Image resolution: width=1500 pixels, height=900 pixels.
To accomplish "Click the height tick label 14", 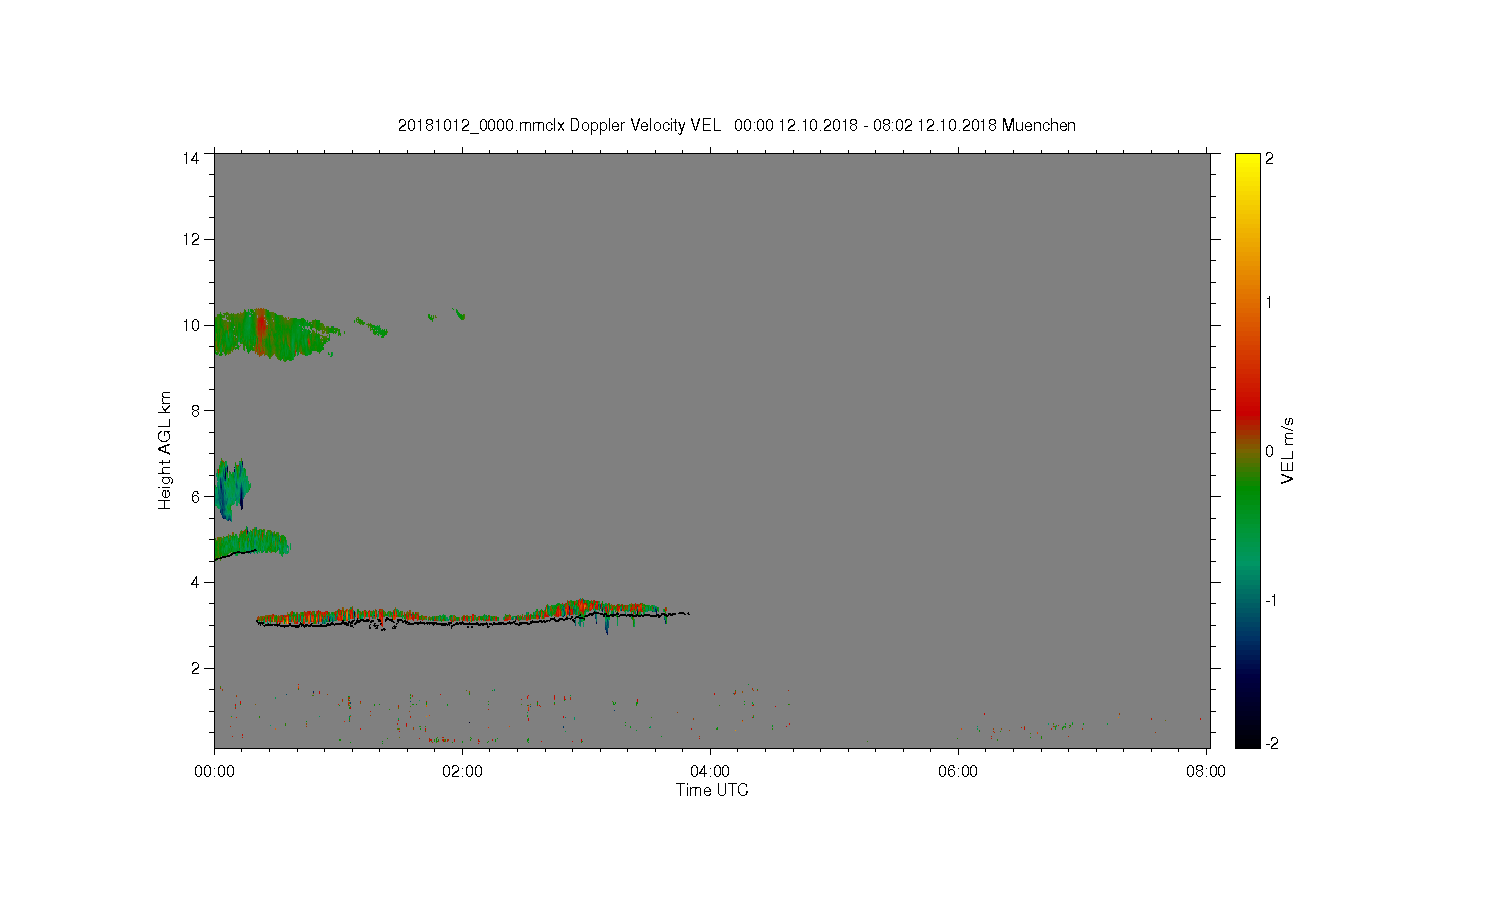I will coord(192,158).
